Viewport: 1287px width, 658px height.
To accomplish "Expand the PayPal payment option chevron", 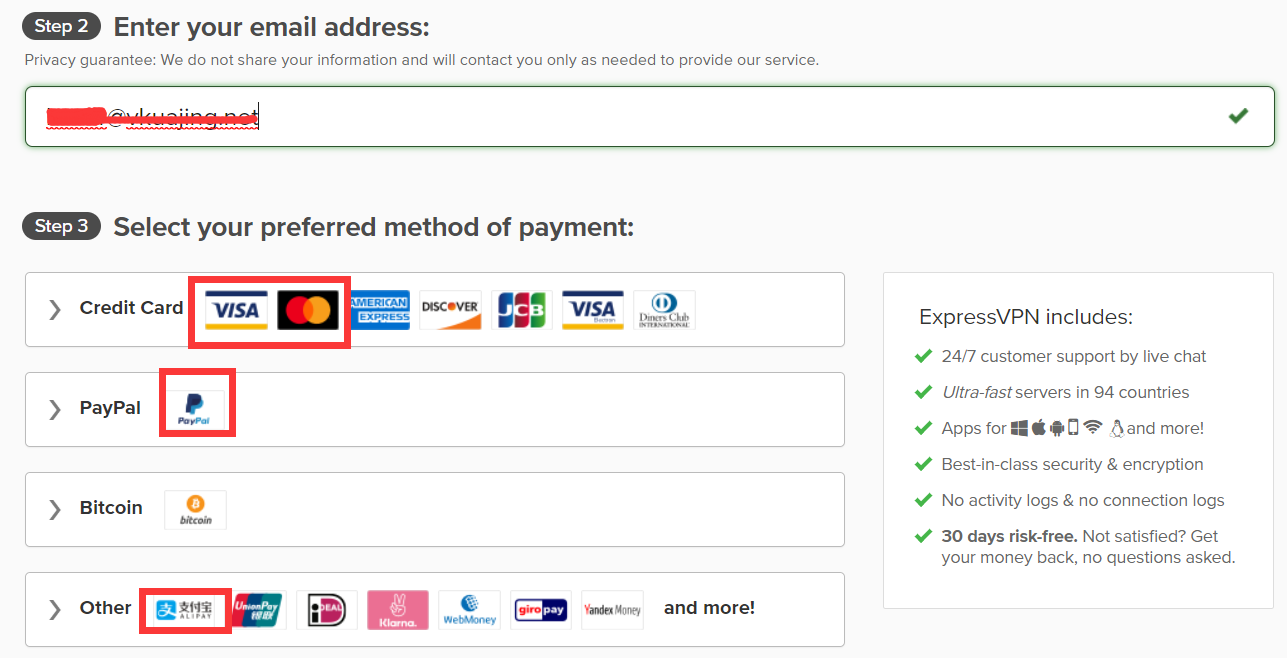I will pos(55,409).
